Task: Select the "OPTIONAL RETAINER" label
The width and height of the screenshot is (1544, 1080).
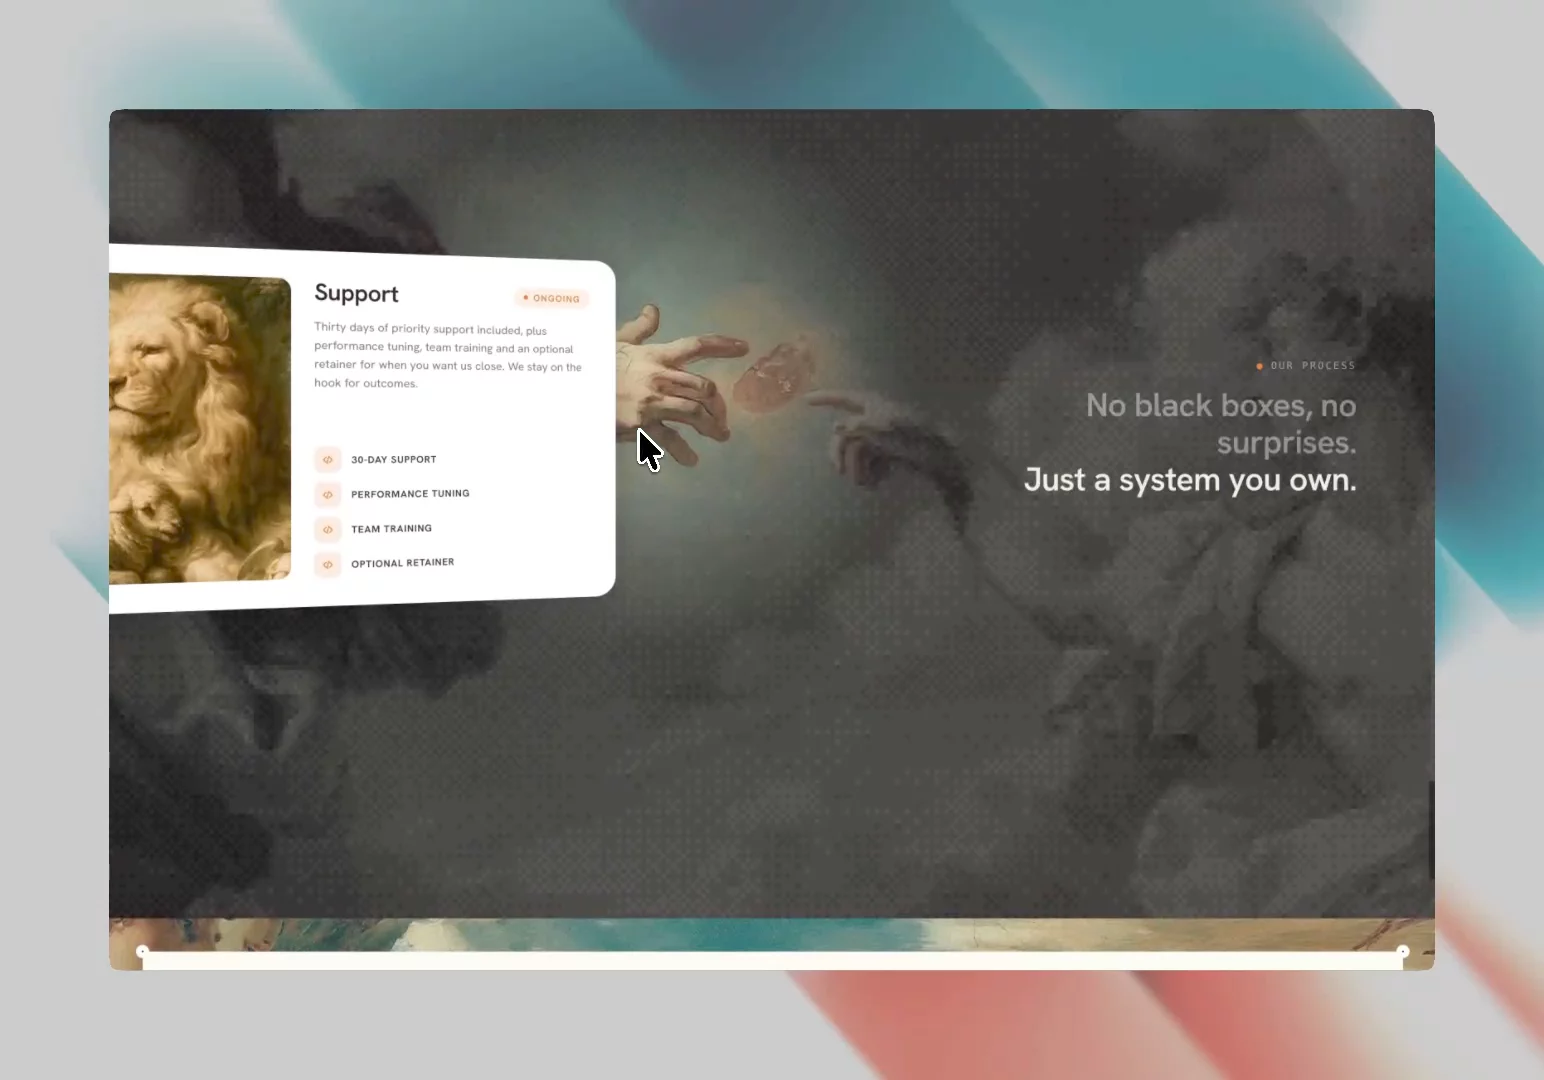Action: pos(402,563)
